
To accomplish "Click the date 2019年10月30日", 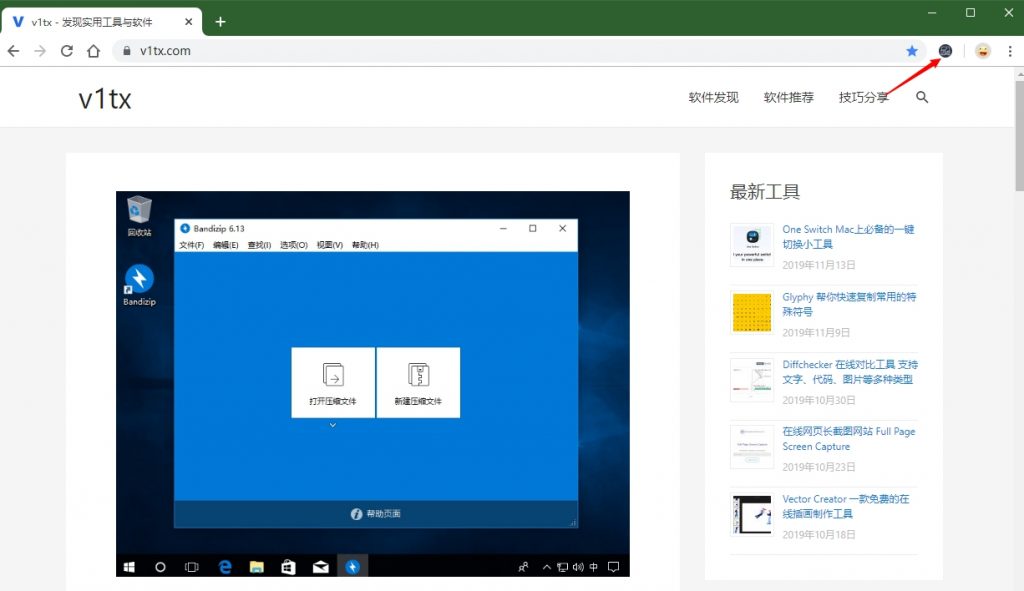I will [818, 400].
